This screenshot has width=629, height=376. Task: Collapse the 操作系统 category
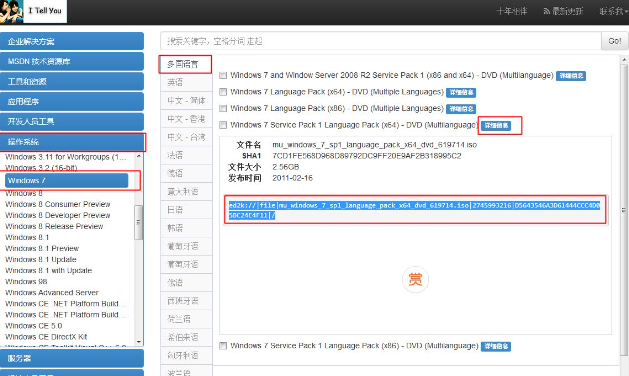tap(72, 142)
